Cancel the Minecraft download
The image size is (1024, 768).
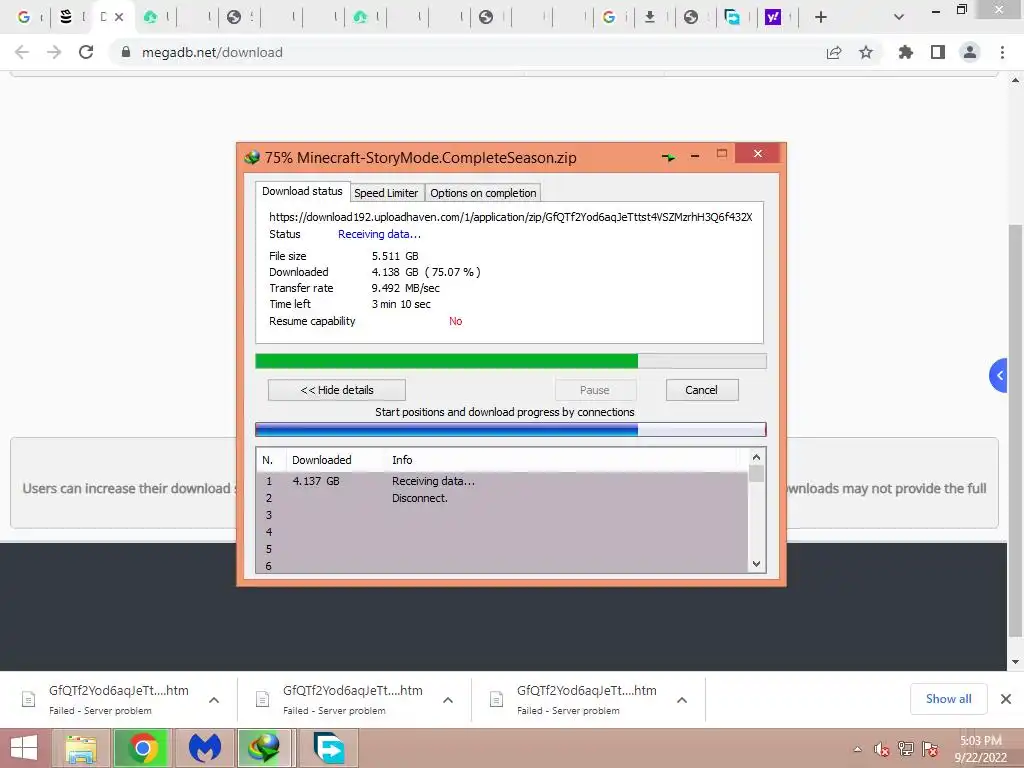[701, 390]
